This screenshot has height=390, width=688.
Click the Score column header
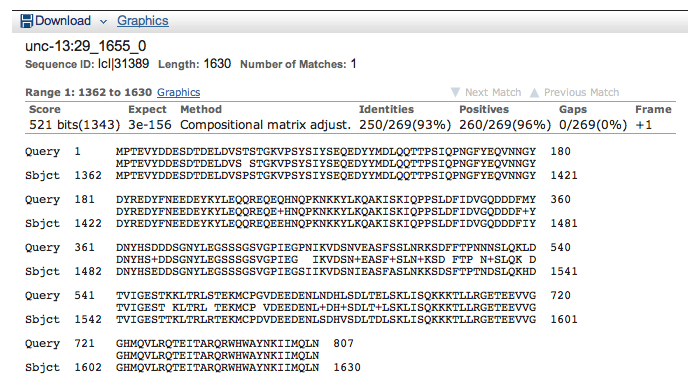coord(45,109)
